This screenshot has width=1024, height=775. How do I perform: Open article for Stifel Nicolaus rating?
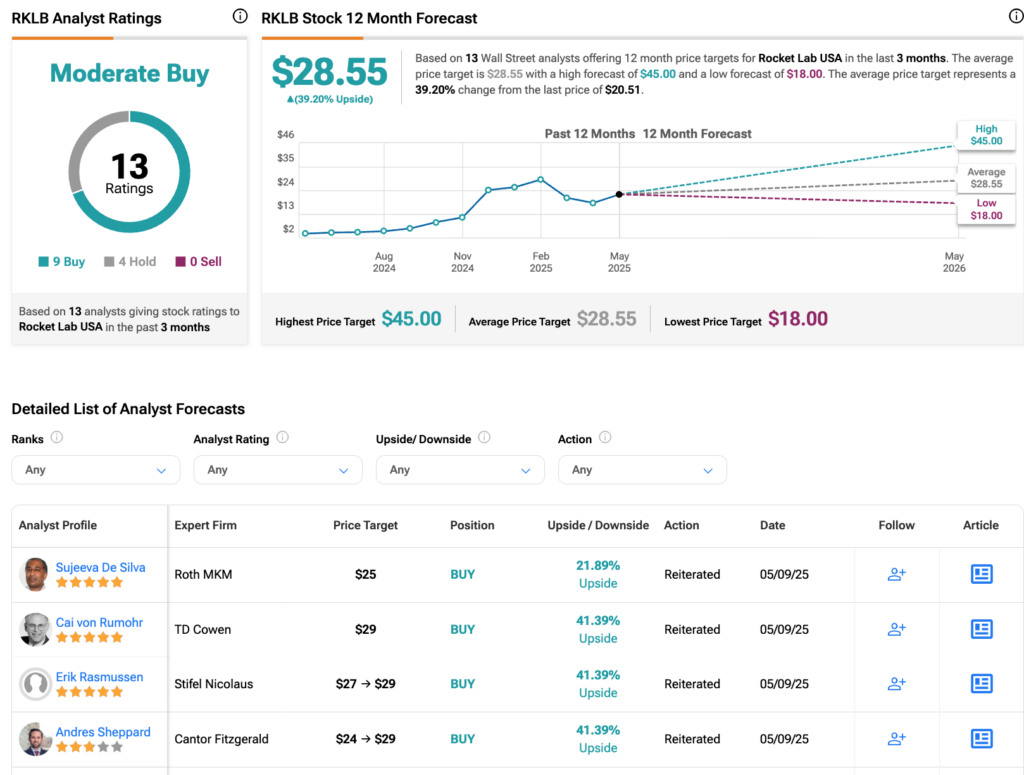click(982, 684)
